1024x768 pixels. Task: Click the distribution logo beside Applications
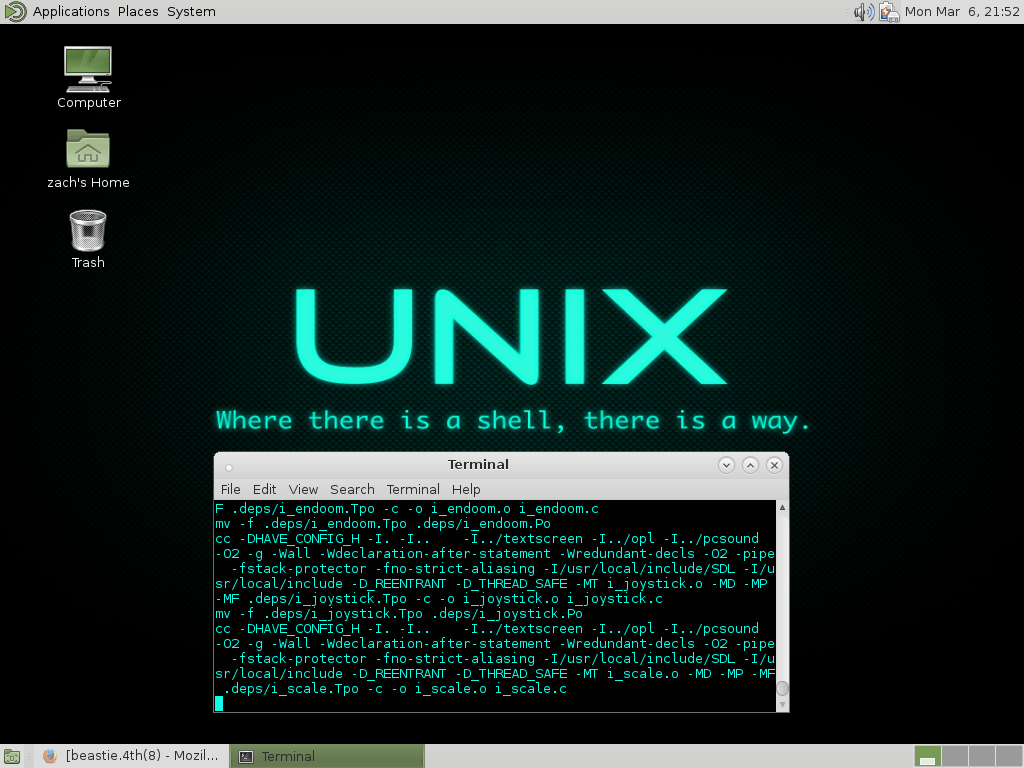(x=13, y=11)
